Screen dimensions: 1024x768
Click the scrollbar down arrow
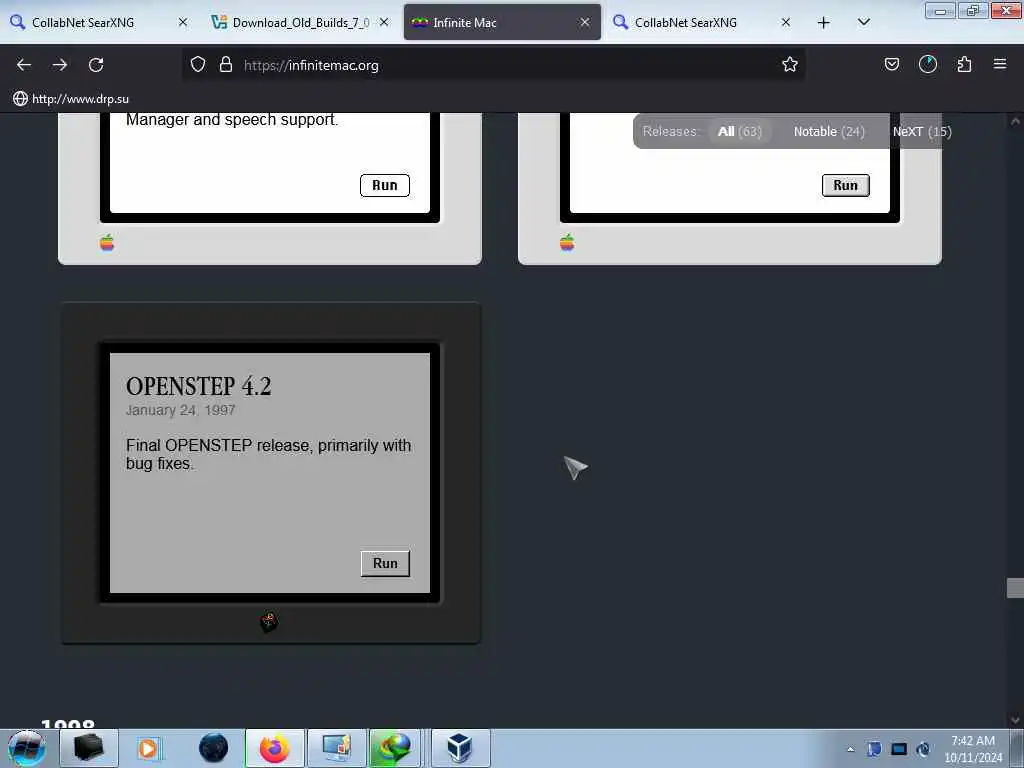point(1015,720)
